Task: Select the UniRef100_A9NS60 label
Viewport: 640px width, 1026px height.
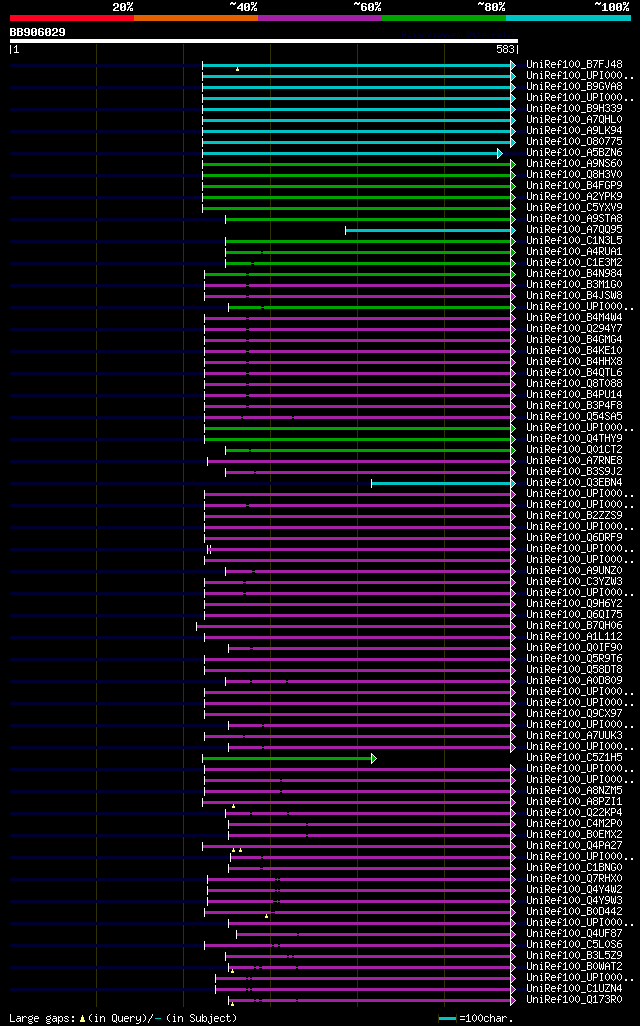Action: pyautogui.click(x=575, y=164)
